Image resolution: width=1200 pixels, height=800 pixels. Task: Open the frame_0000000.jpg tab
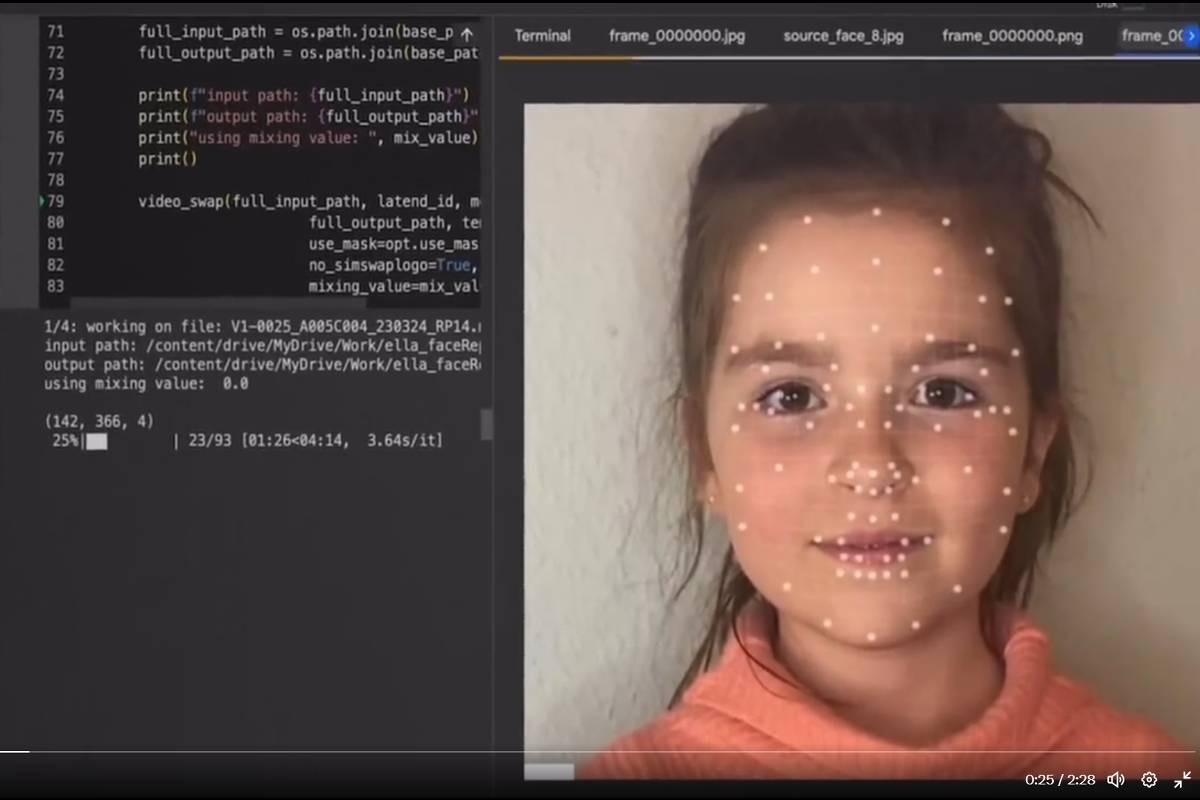(x=677, y=36)
